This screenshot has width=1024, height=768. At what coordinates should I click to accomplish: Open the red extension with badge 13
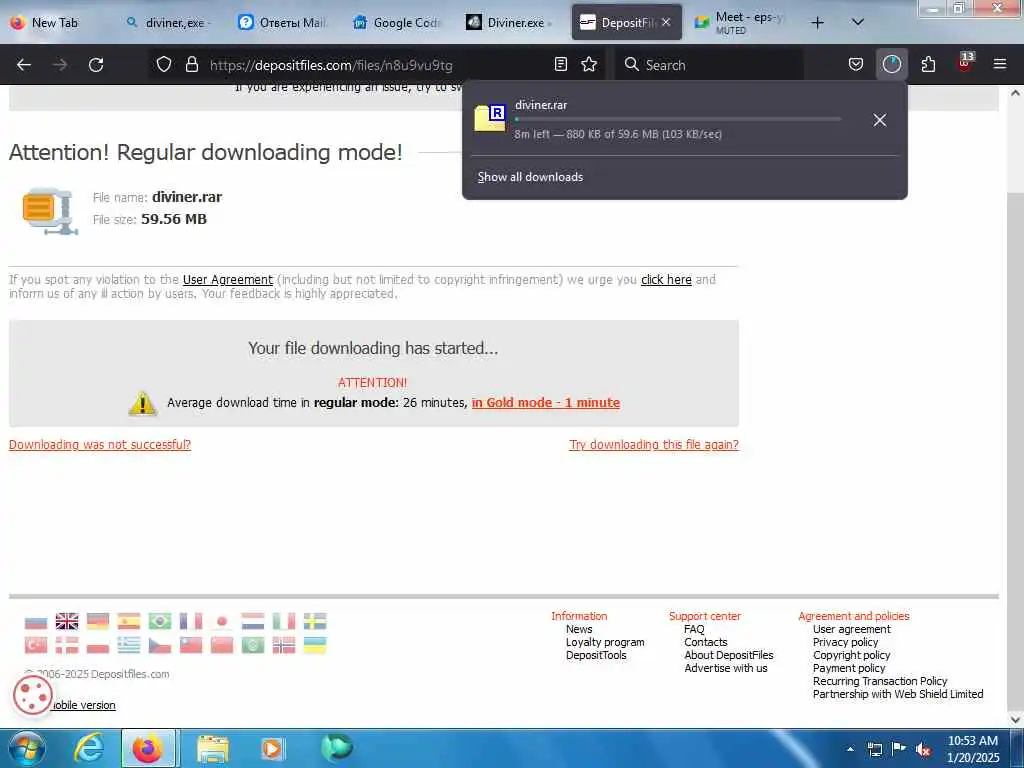[965, 63]
